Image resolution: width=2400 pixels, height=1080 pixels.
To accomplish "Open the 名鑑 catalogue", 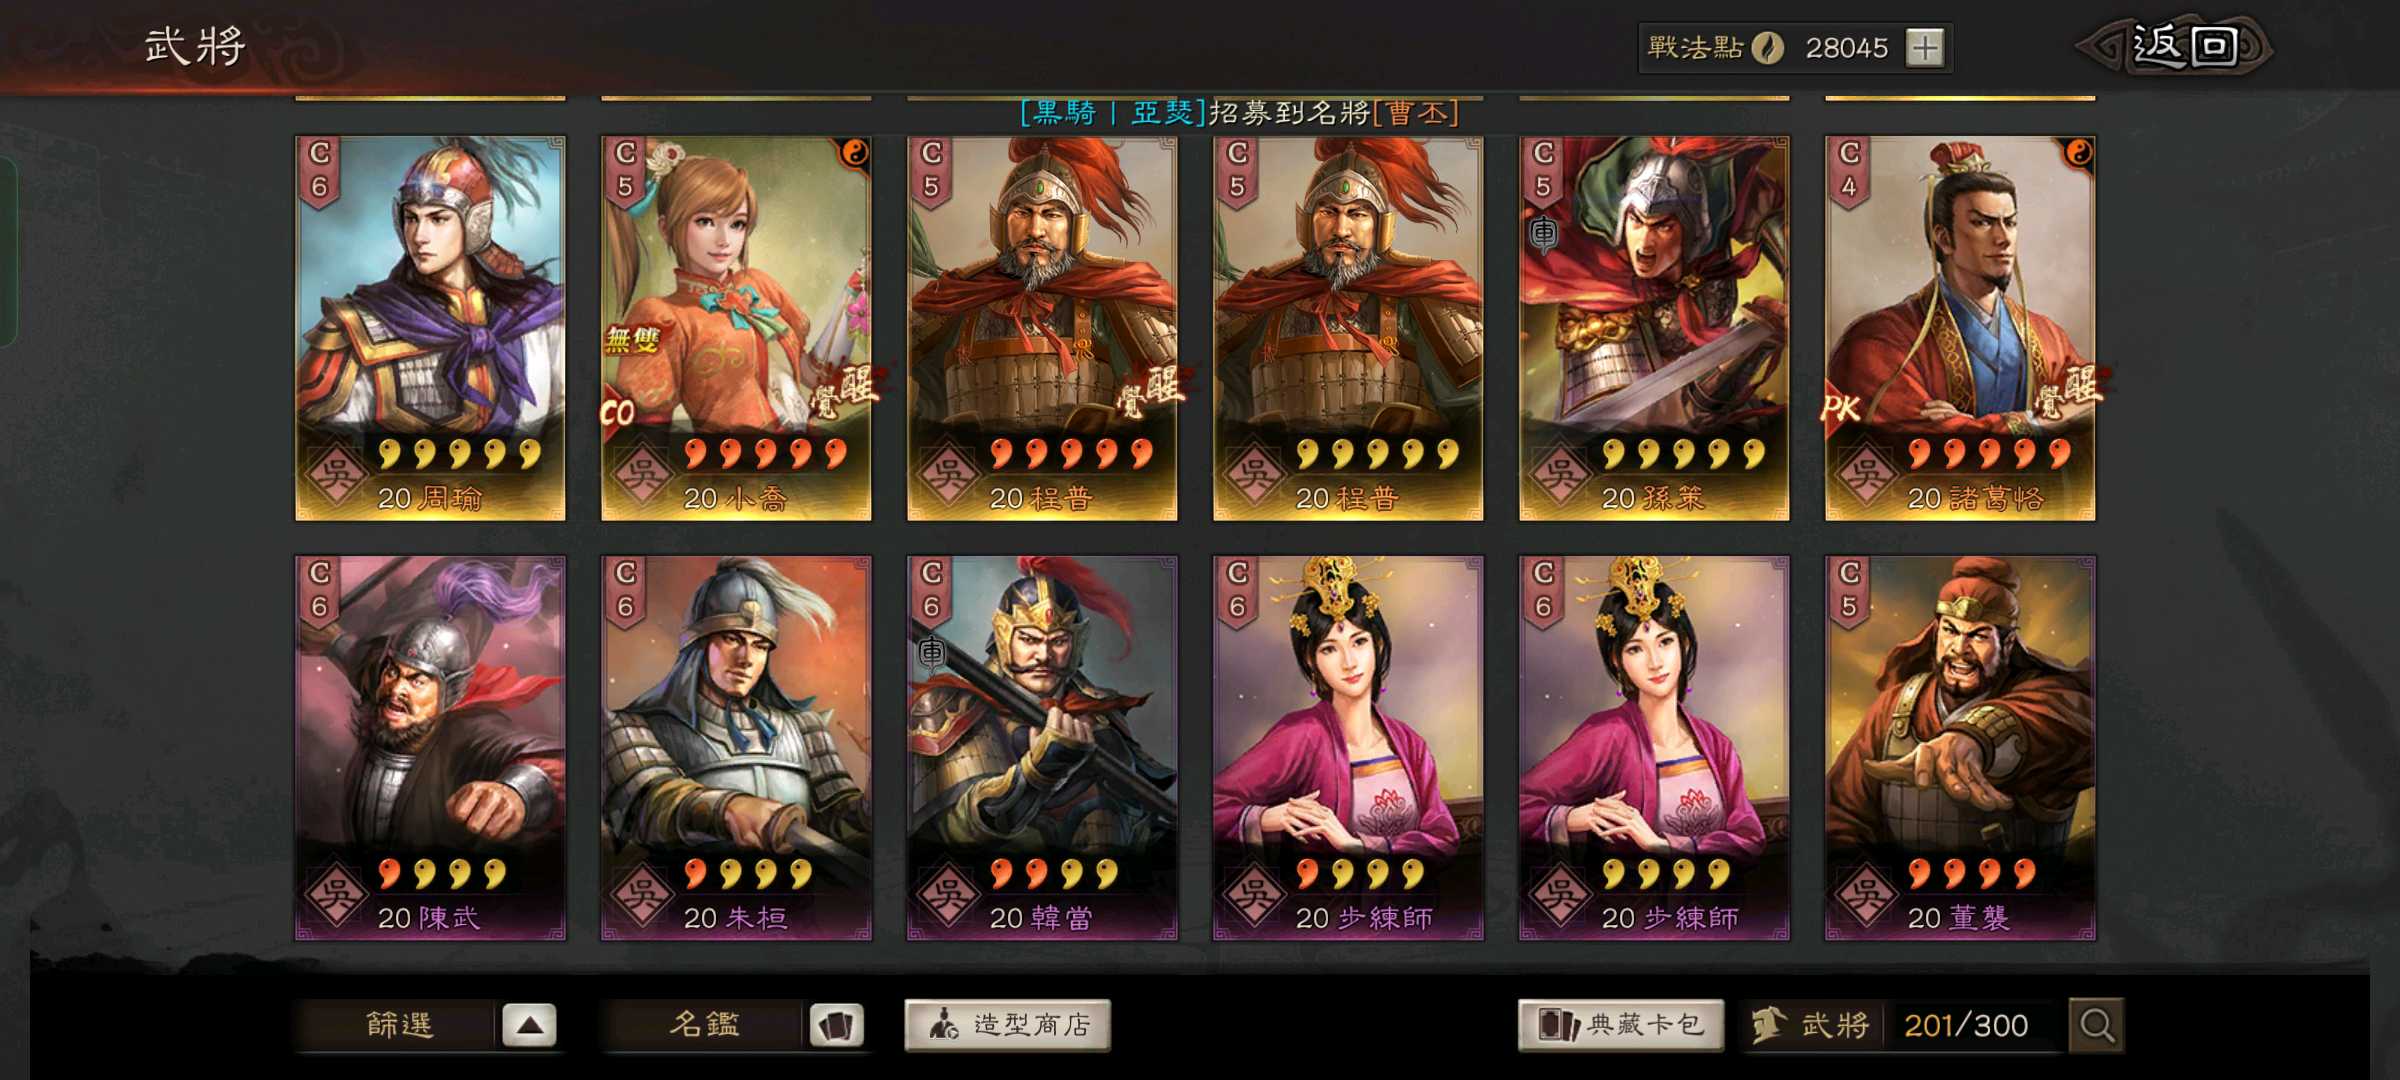I will (704, 1025).
